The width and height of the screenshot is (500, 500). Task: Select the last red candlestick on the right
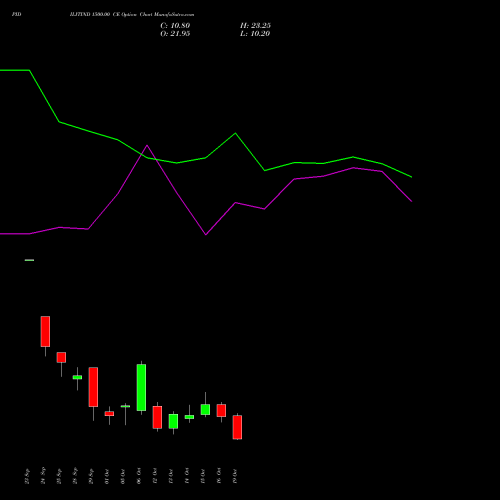coord(237,427)
